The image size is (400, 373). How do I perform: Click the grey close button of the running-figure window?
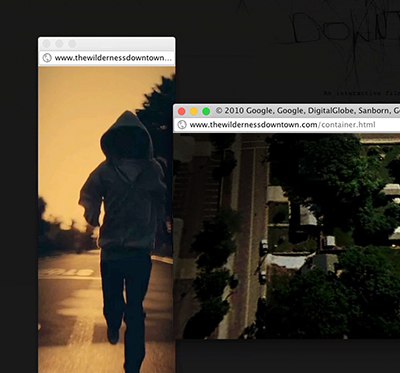47,44
